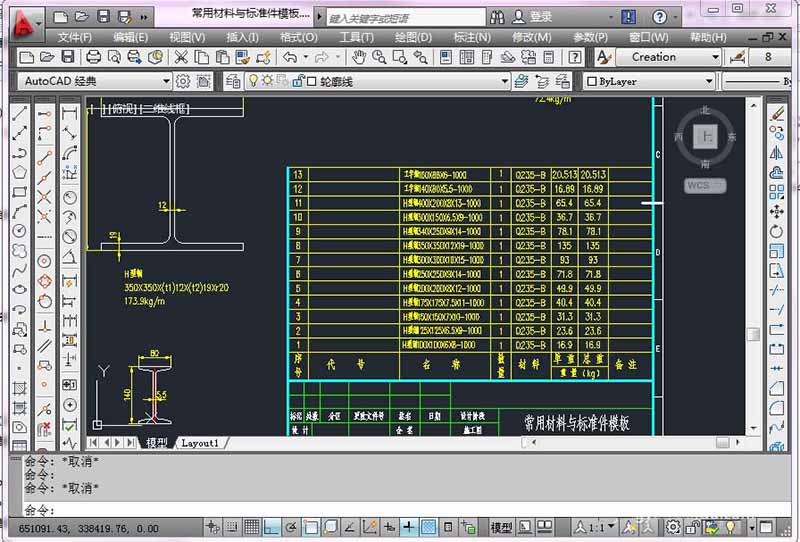This screenshot has width=800, height=542.
Task: Open the 绘图(D) menu
Action: 413,37
